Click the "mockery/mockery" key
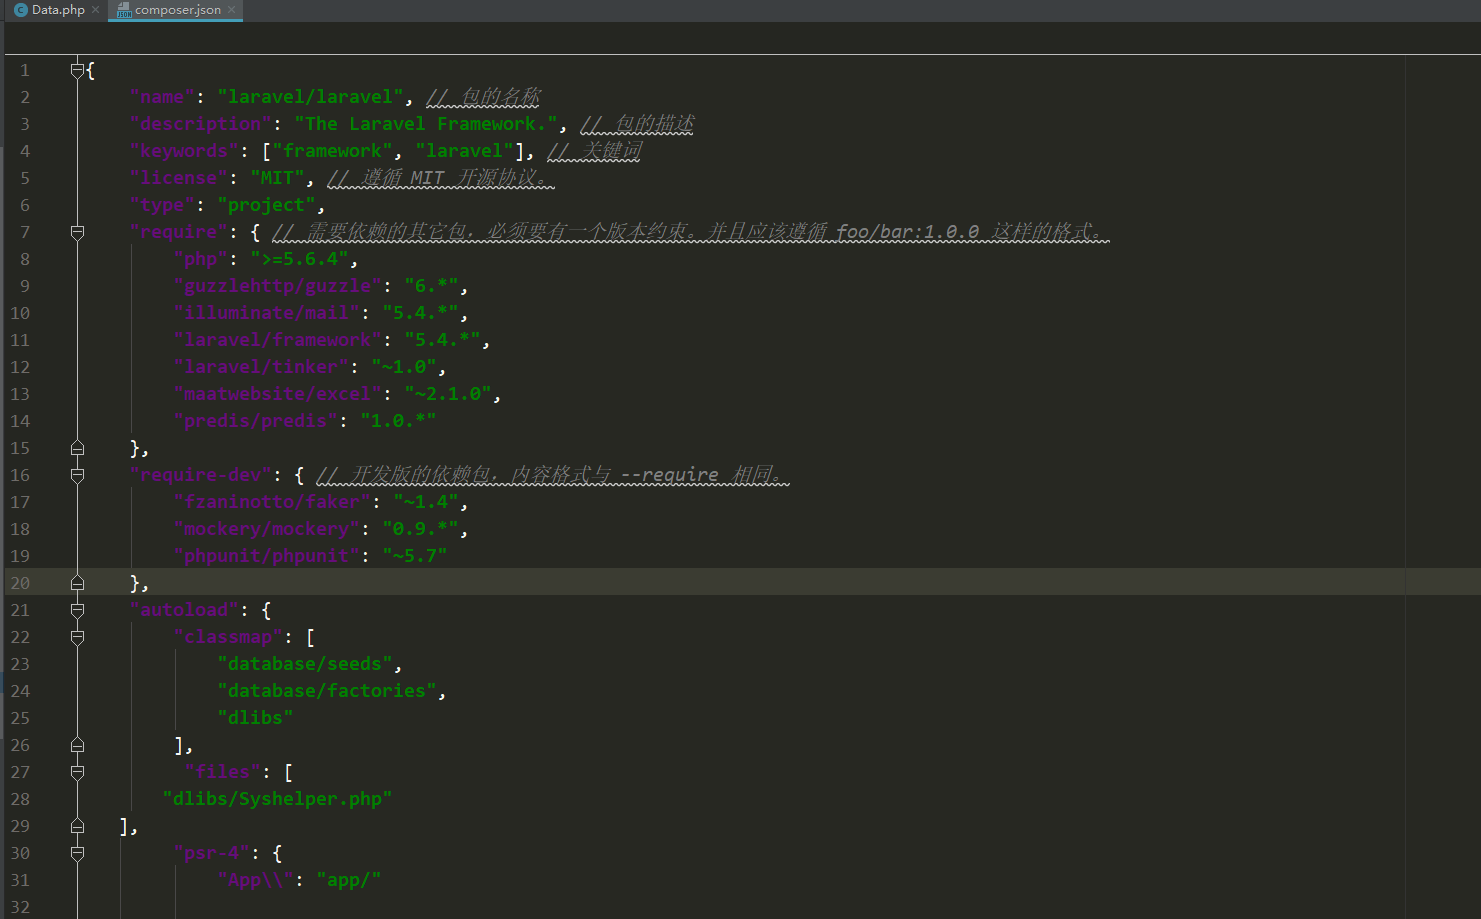The height and width of the screenshot is (919, 1481). pos(266,529)
